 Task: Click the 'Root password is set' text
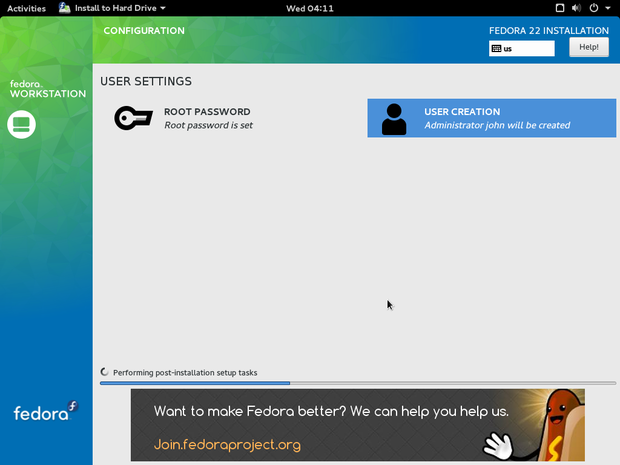coord(208,125)
